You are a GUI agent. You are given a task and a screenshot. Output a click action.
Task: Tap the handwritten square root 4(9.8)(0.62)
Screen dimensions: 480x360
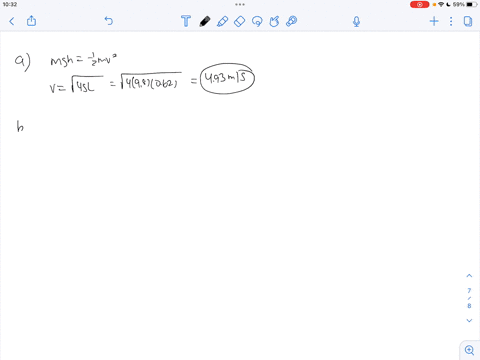[x=151, y=81]
